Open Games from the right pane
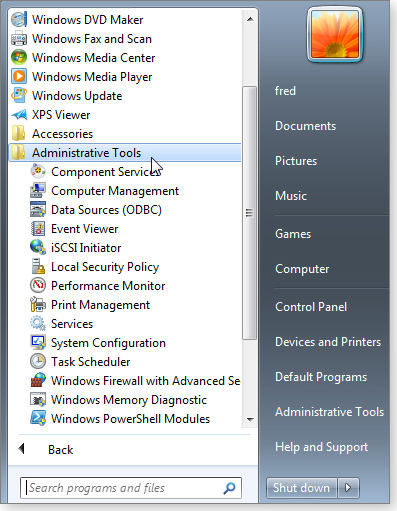397x511 pixels. pyautogui.click(x=293, y=234)
